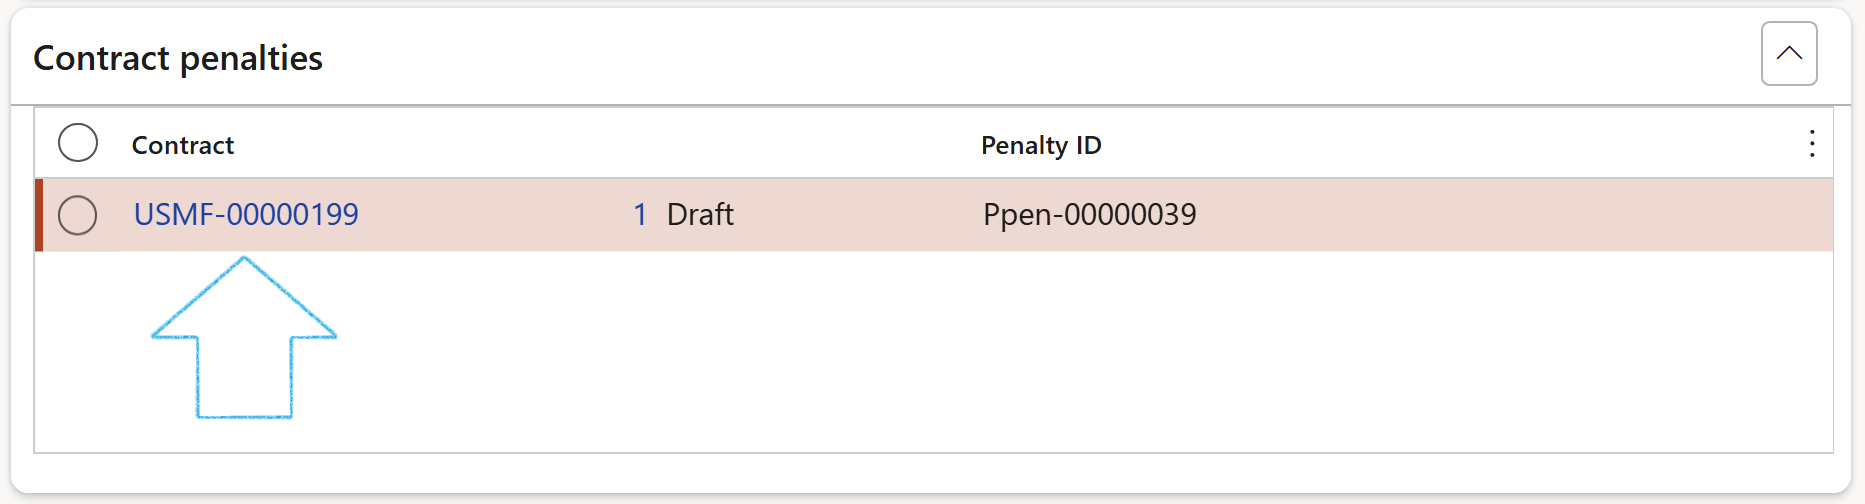Click blank header bar beside Contract penalties title

click(1000, 59)
